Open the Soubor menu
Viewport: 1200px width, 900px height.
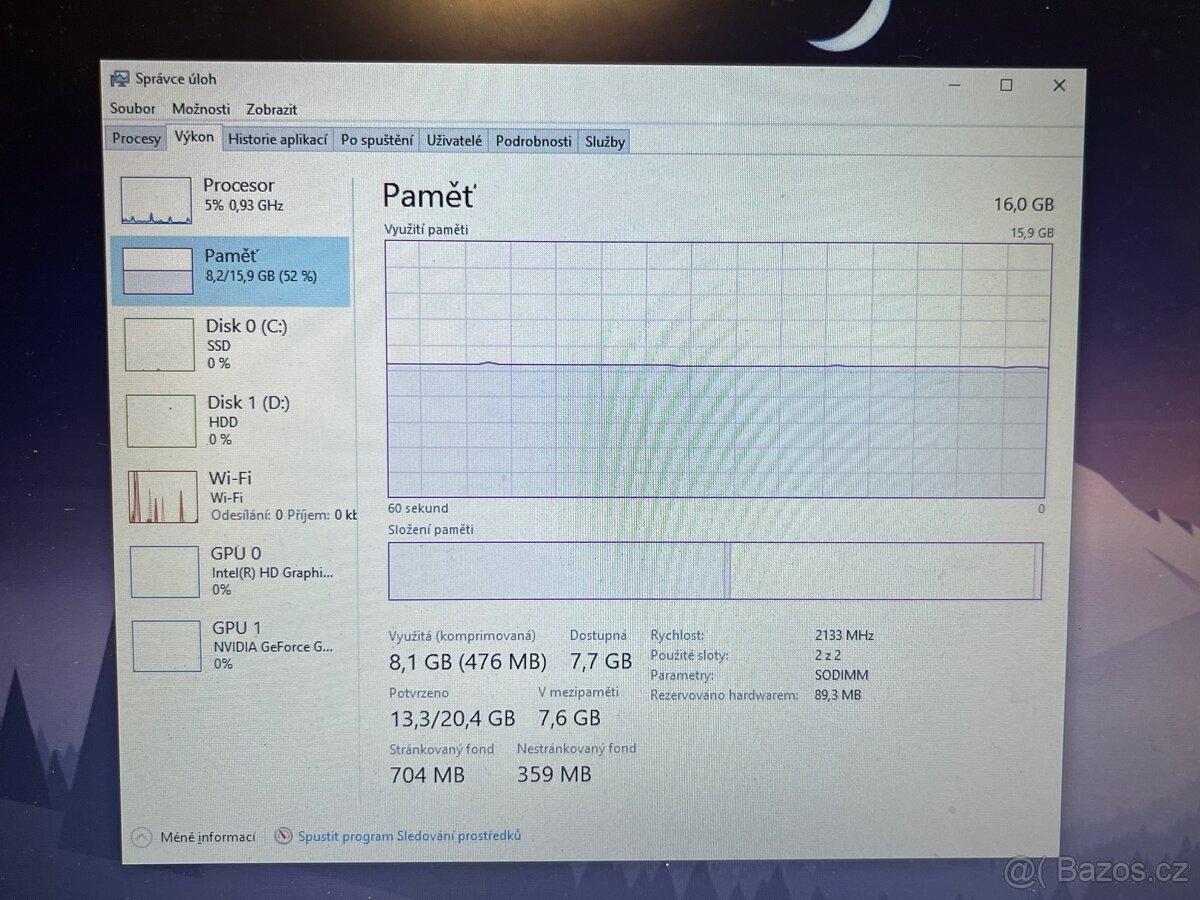coord(133,108)
